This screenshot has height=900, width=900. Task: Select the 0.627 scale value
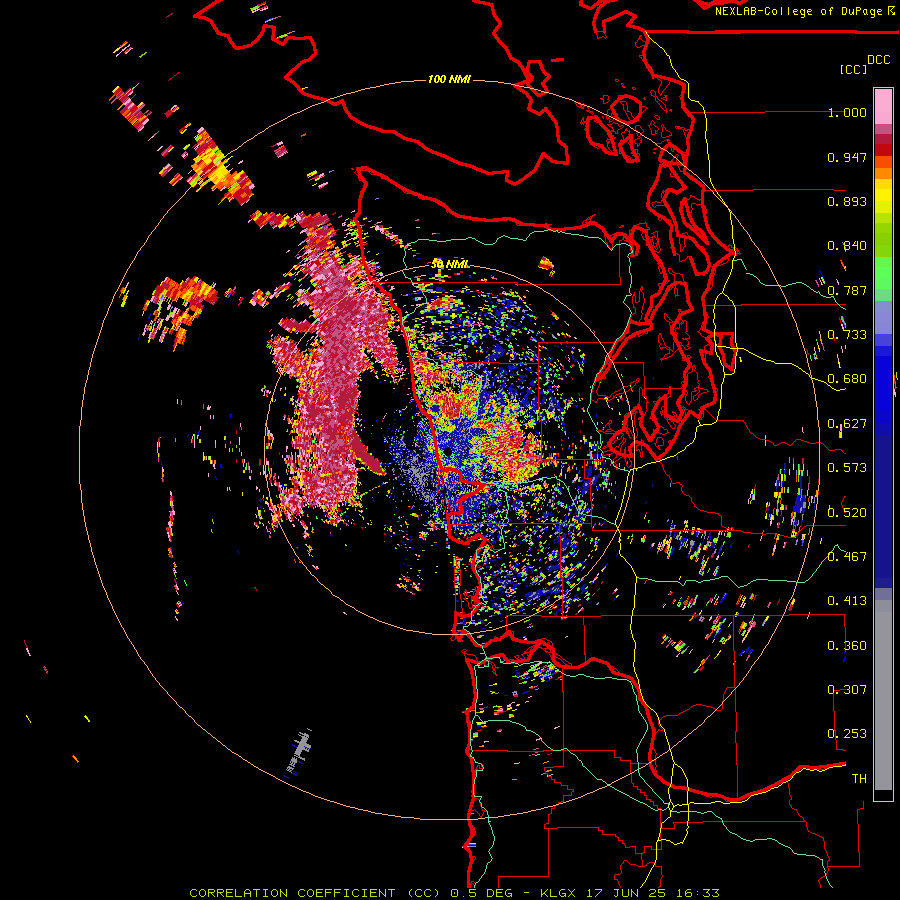(x=847, y=424)
